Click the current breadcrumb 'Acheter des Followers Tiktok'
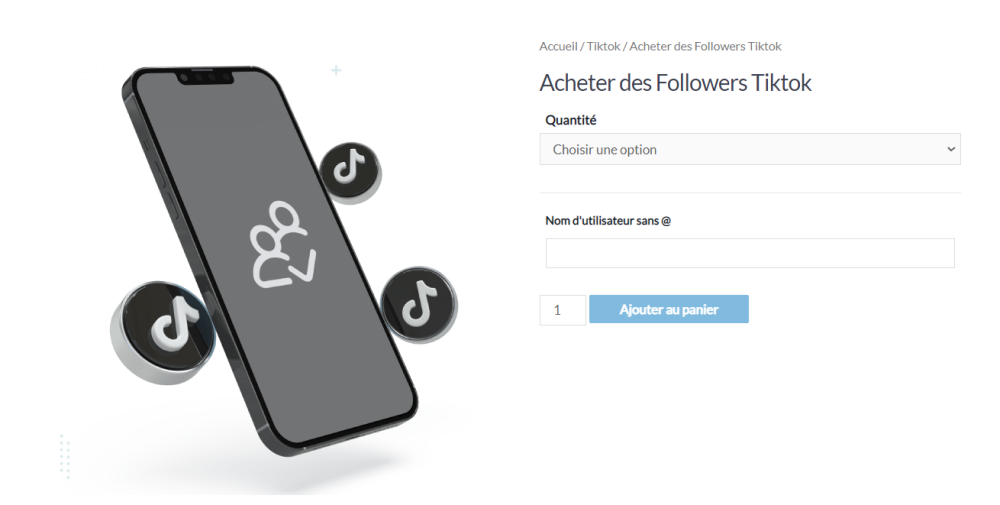 [x=705, y=46]
